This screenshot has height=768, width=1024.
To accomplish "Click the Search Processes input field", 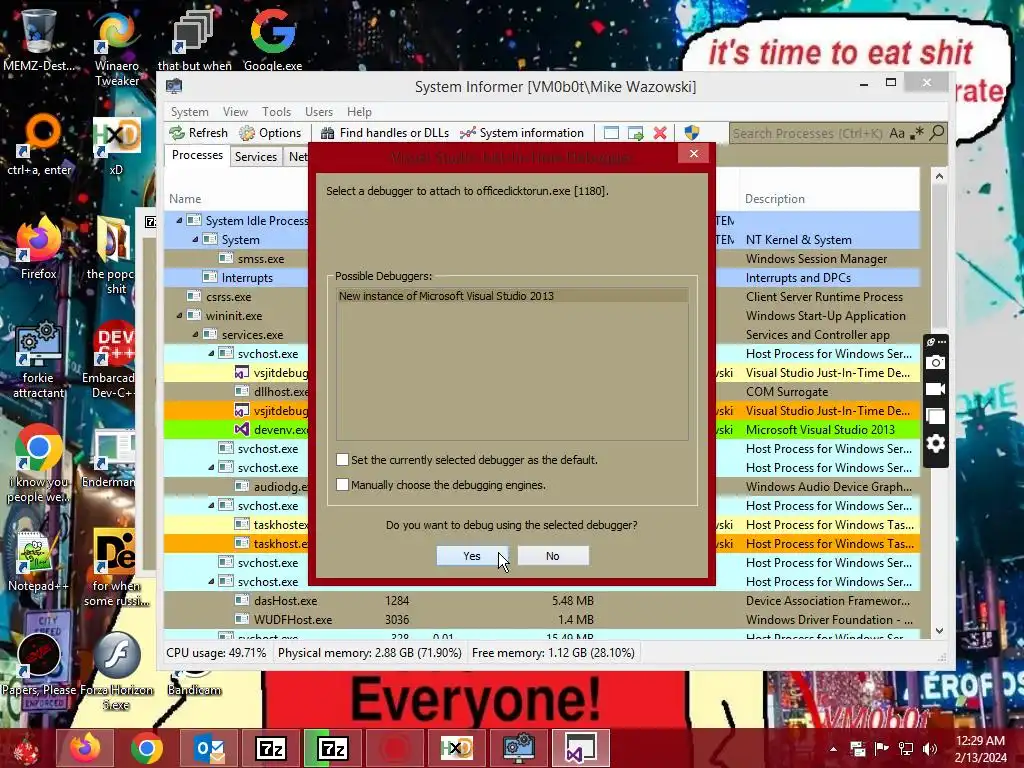I will [x=807, y=133].
